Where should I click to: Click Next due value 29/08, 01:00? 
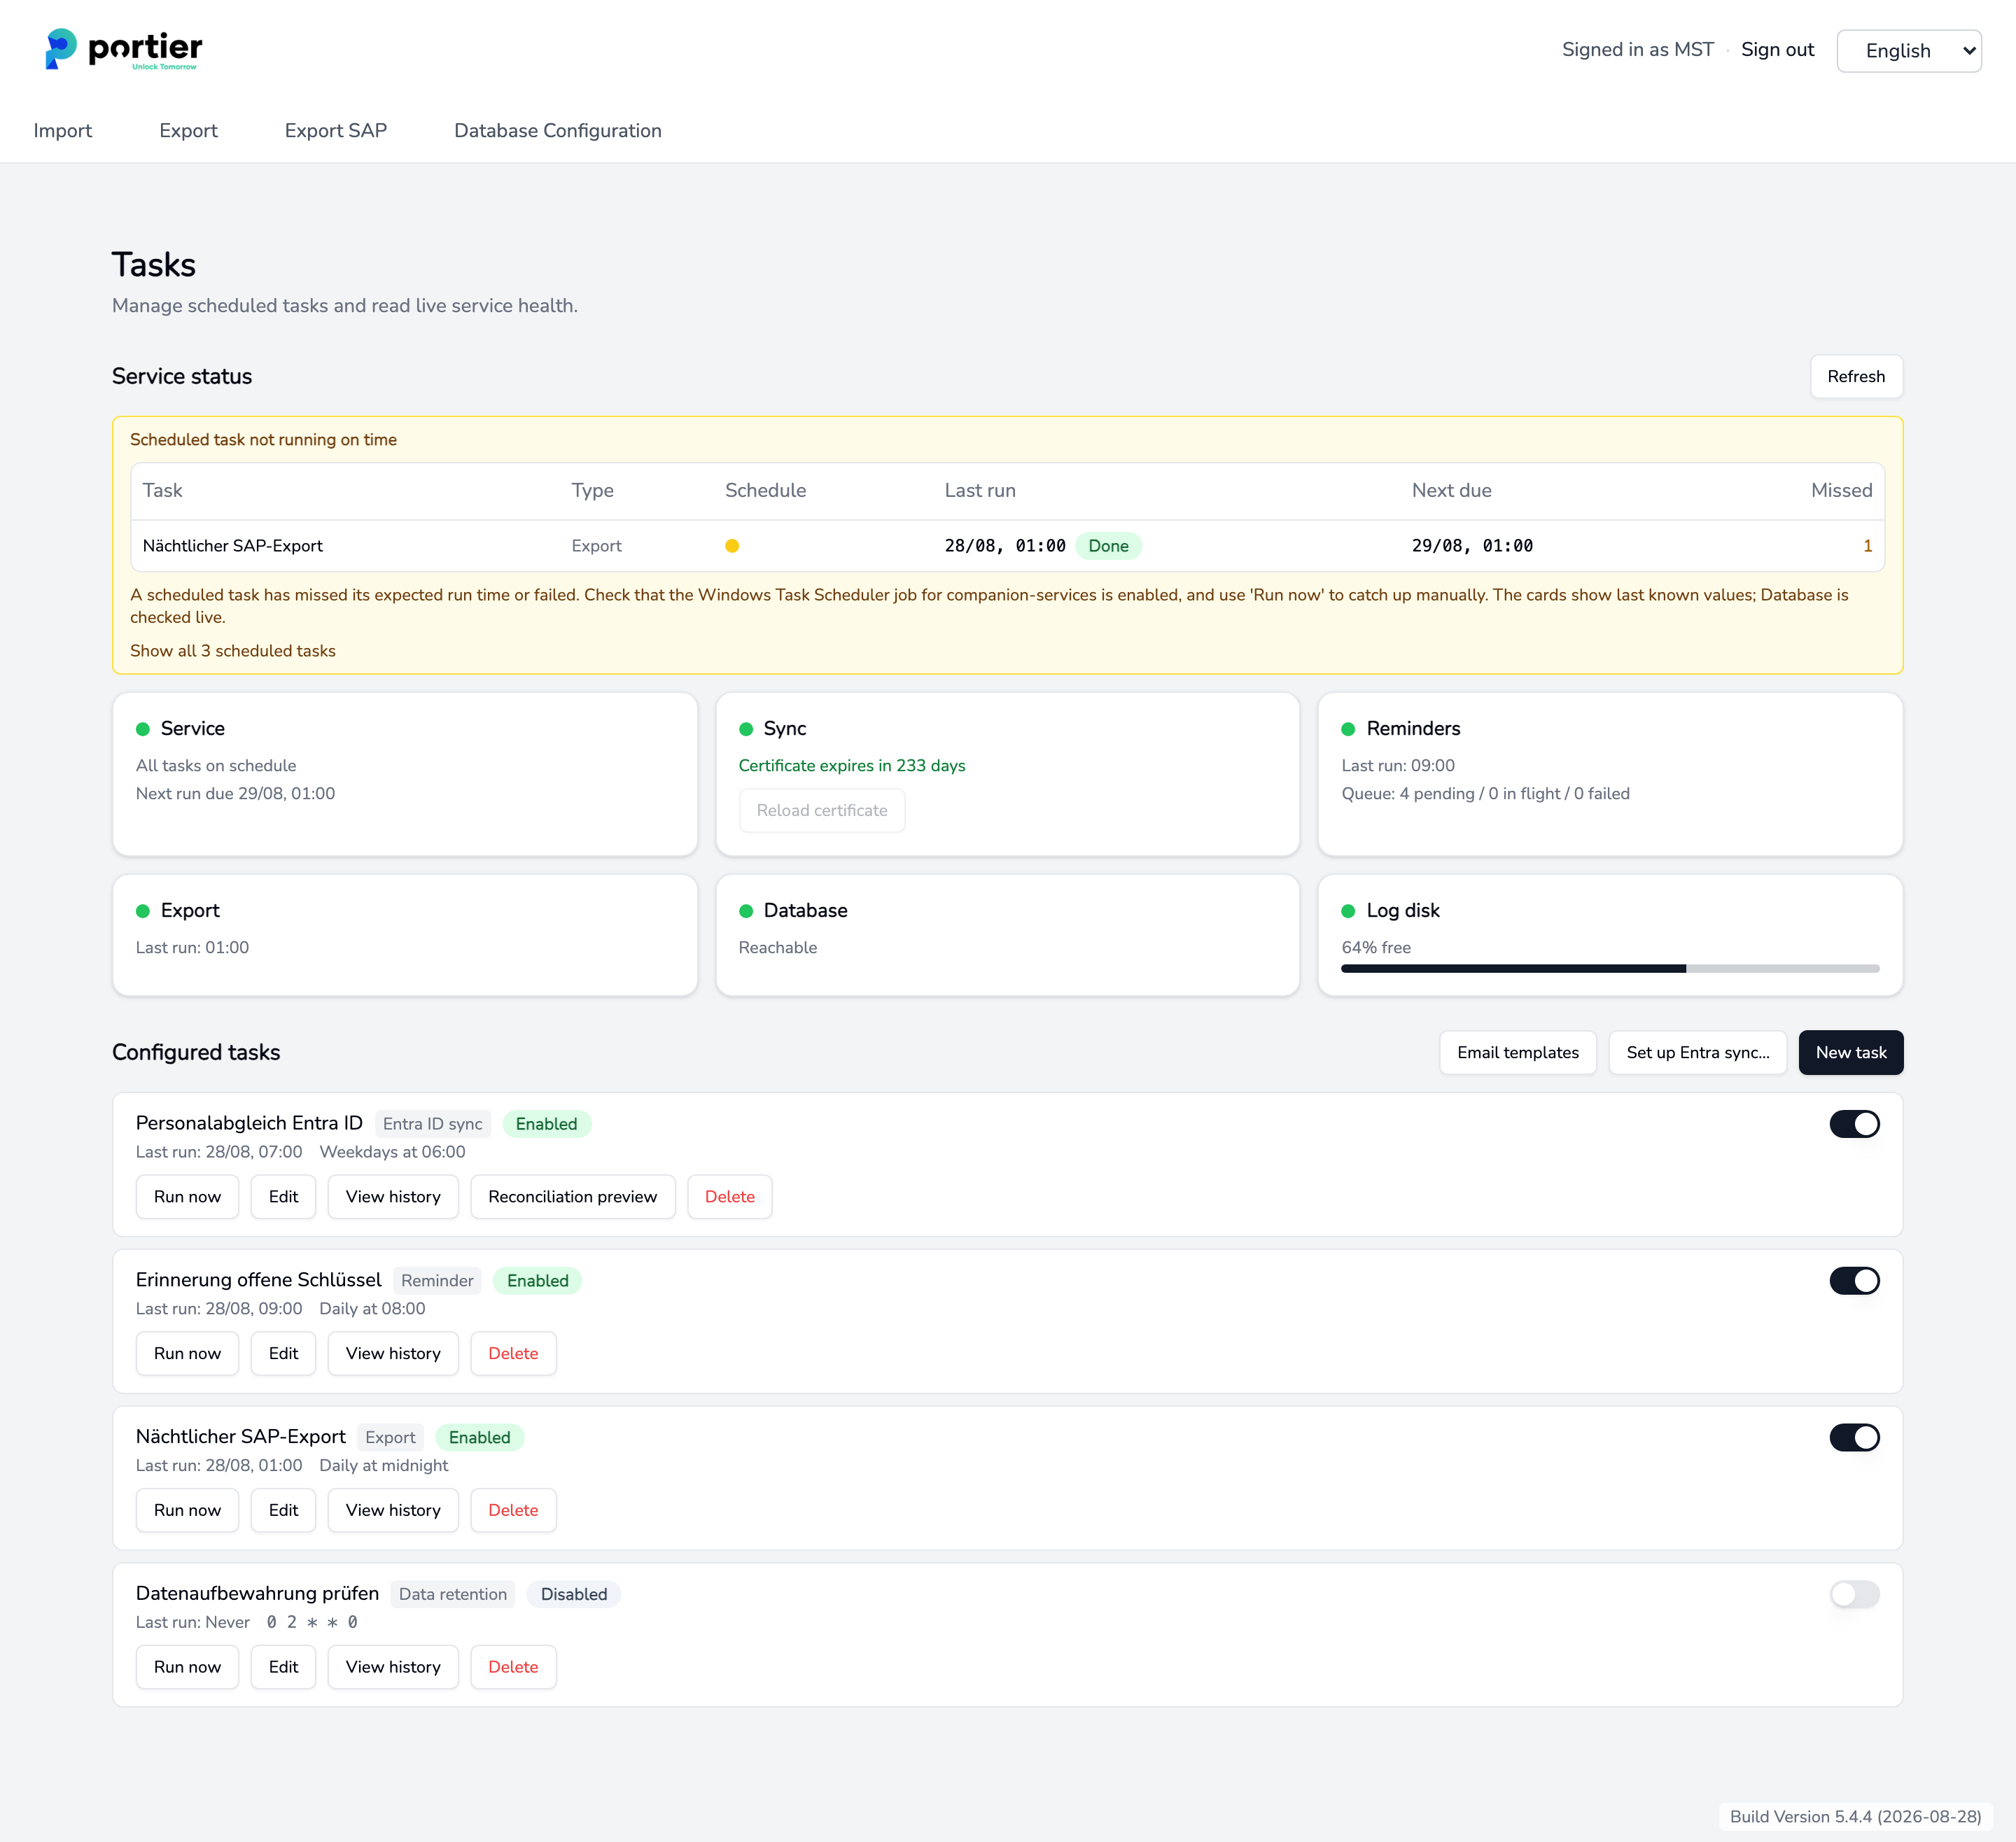pos(1472,546)
